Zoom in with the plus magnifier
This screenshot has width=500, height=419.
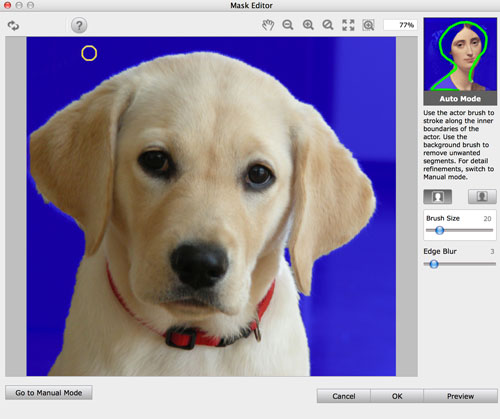tap(308, 25)
